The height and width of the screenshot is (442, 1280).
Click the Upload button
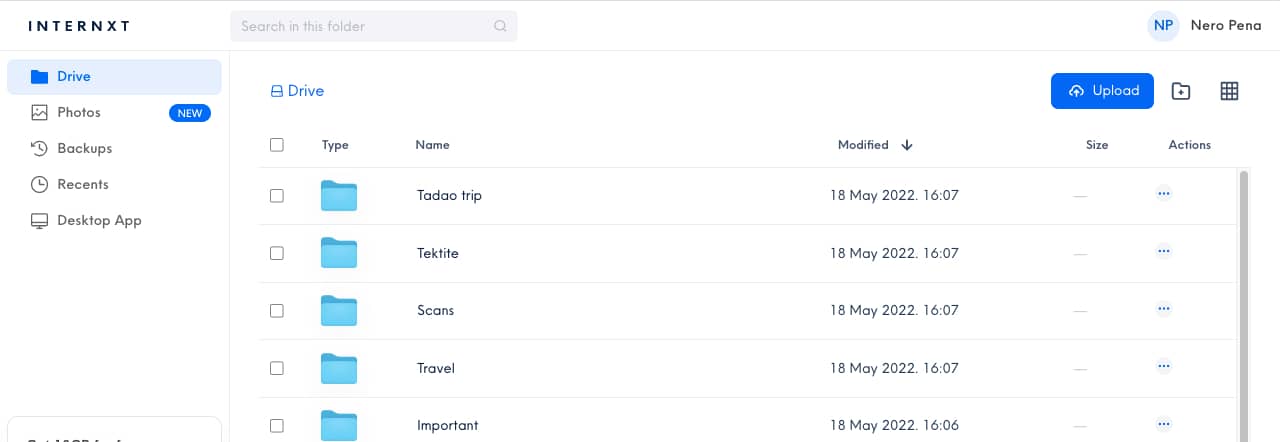1102,91
